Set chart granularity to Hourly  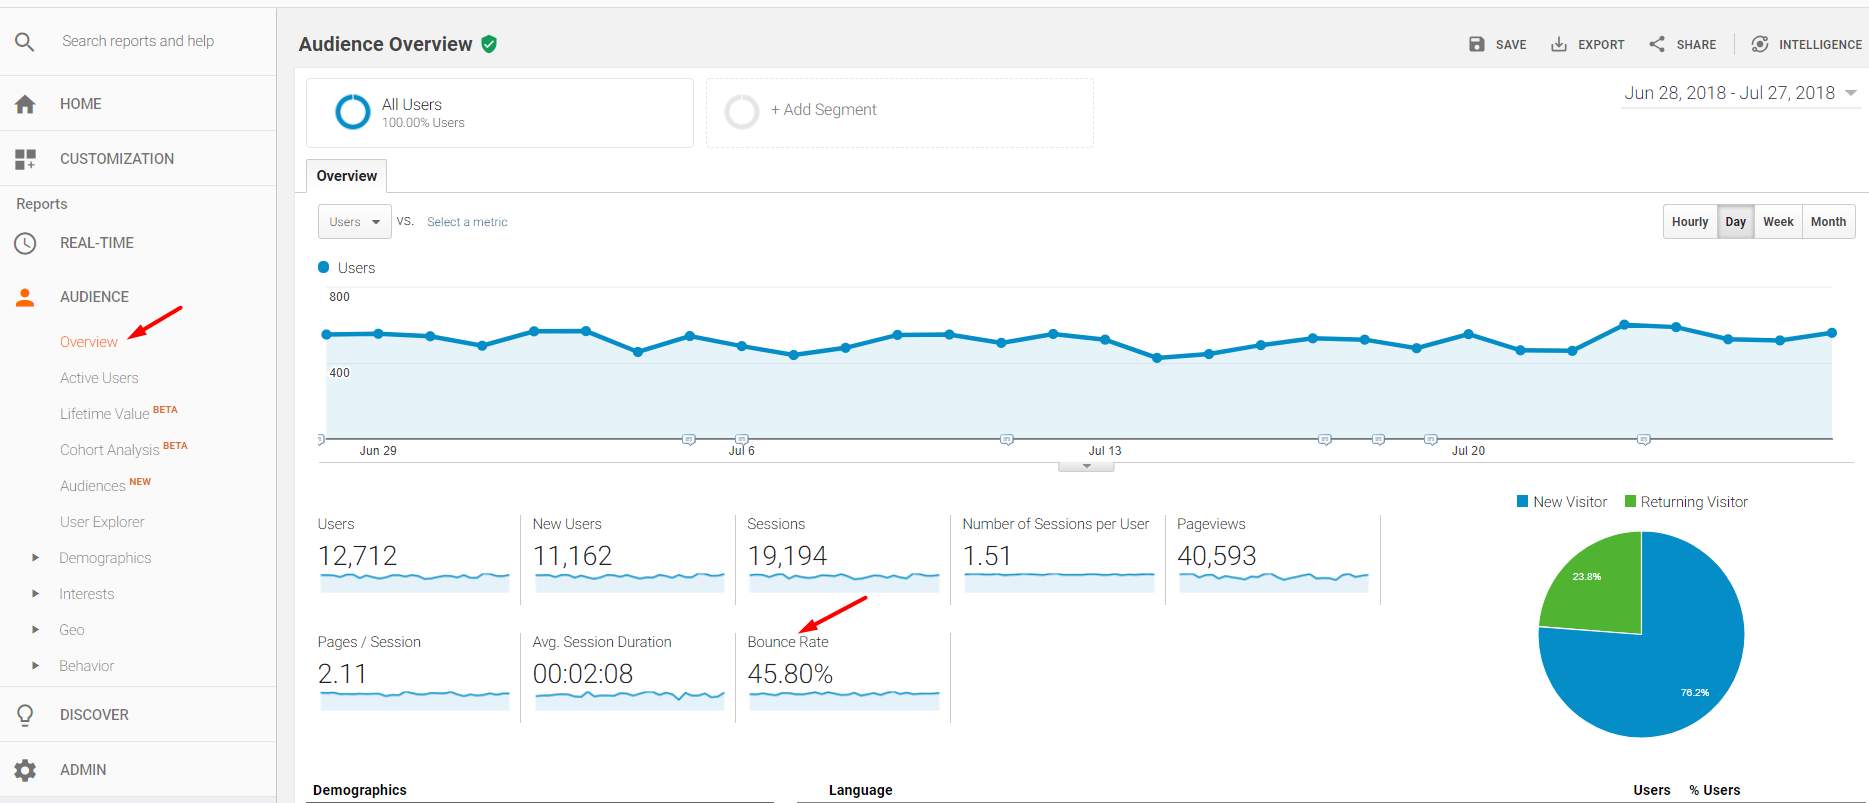click(1689, 222)
